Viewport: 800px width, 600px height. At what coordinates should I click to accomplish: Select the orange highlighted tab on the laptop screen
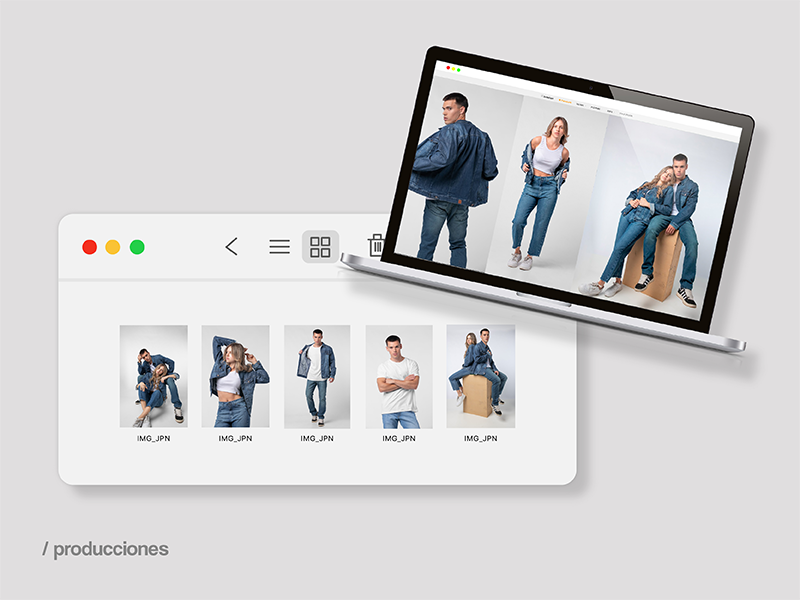566,101
